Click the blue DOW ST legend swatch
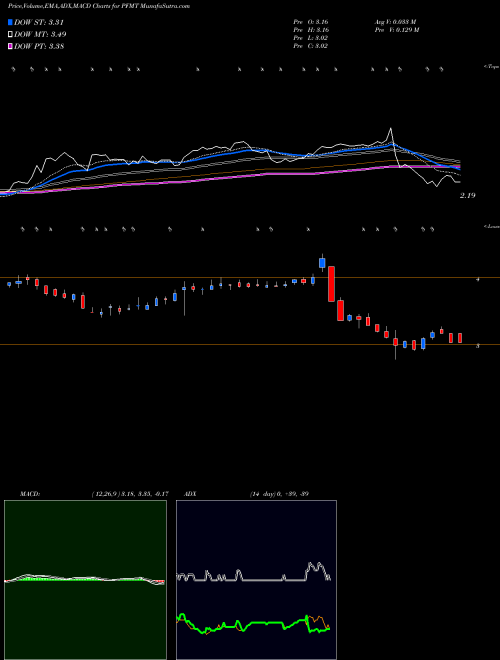500x660 pixels. coord(10,22)
